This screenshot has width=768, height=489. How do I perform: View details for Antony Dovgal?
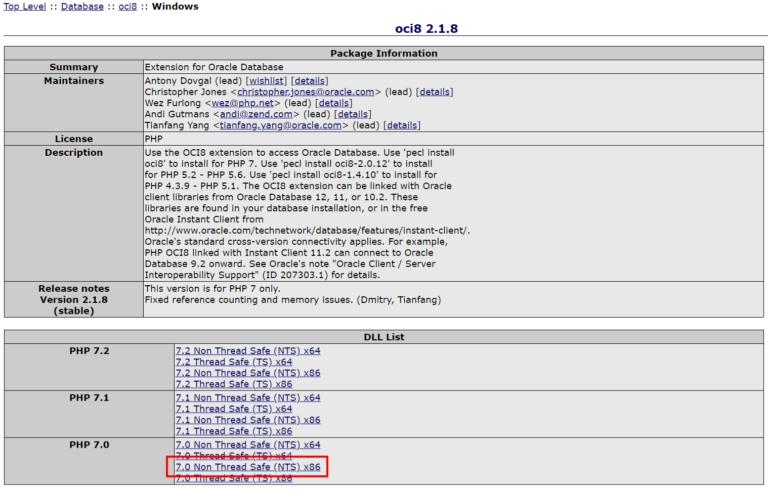point(309,80)
